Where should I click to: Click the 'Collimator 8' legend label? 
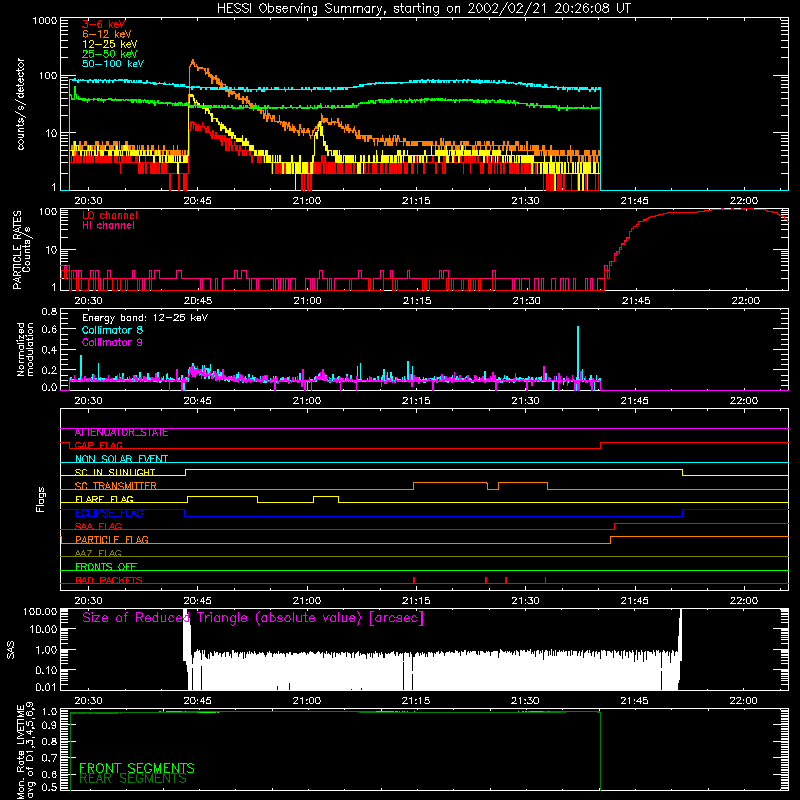click(112, 330)
